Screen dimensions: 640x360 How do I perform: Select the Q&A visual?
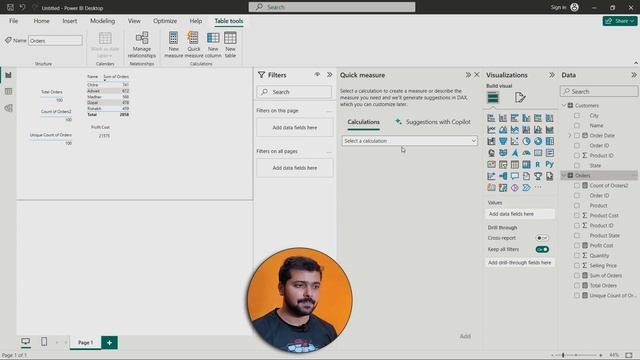tap(515, 176)
